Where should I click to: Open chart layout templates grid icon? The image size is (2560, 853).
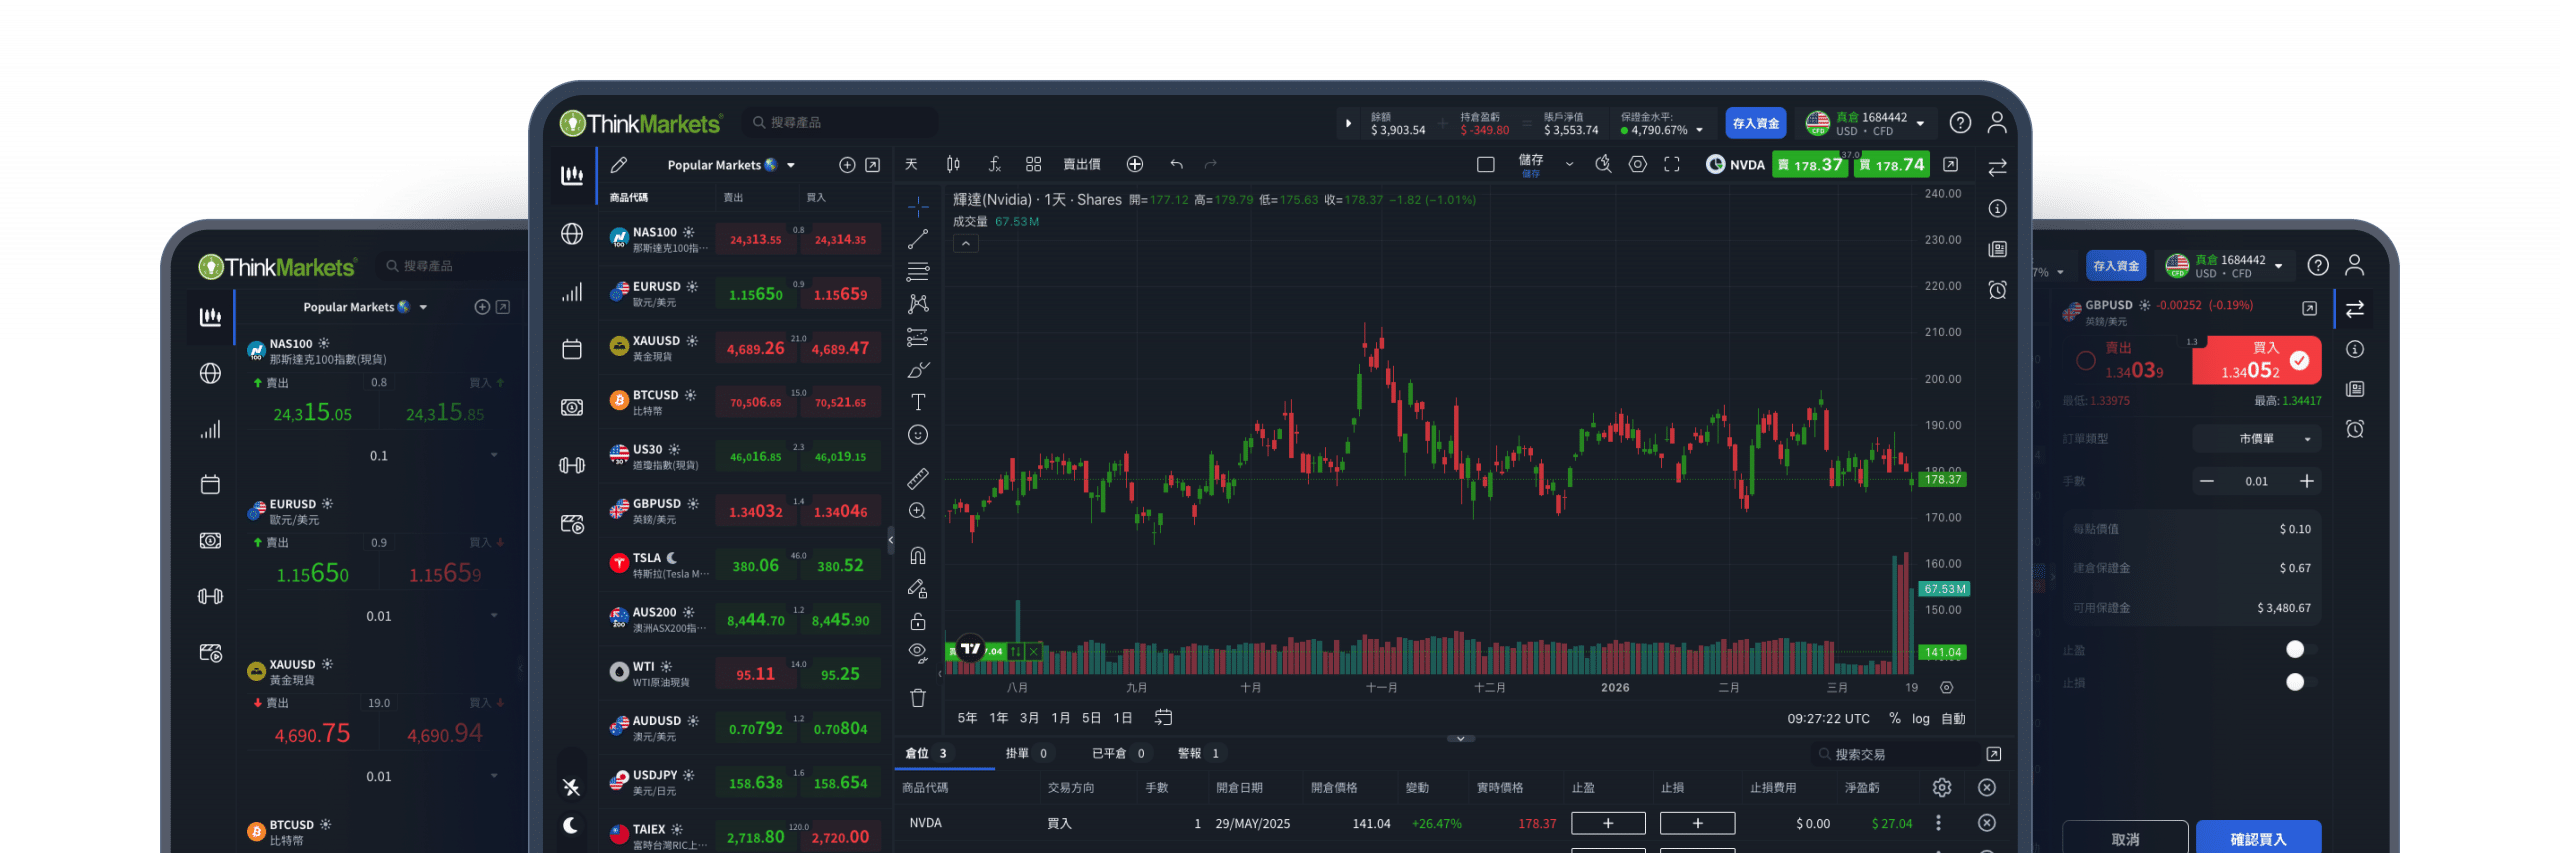pos(1034,164)
